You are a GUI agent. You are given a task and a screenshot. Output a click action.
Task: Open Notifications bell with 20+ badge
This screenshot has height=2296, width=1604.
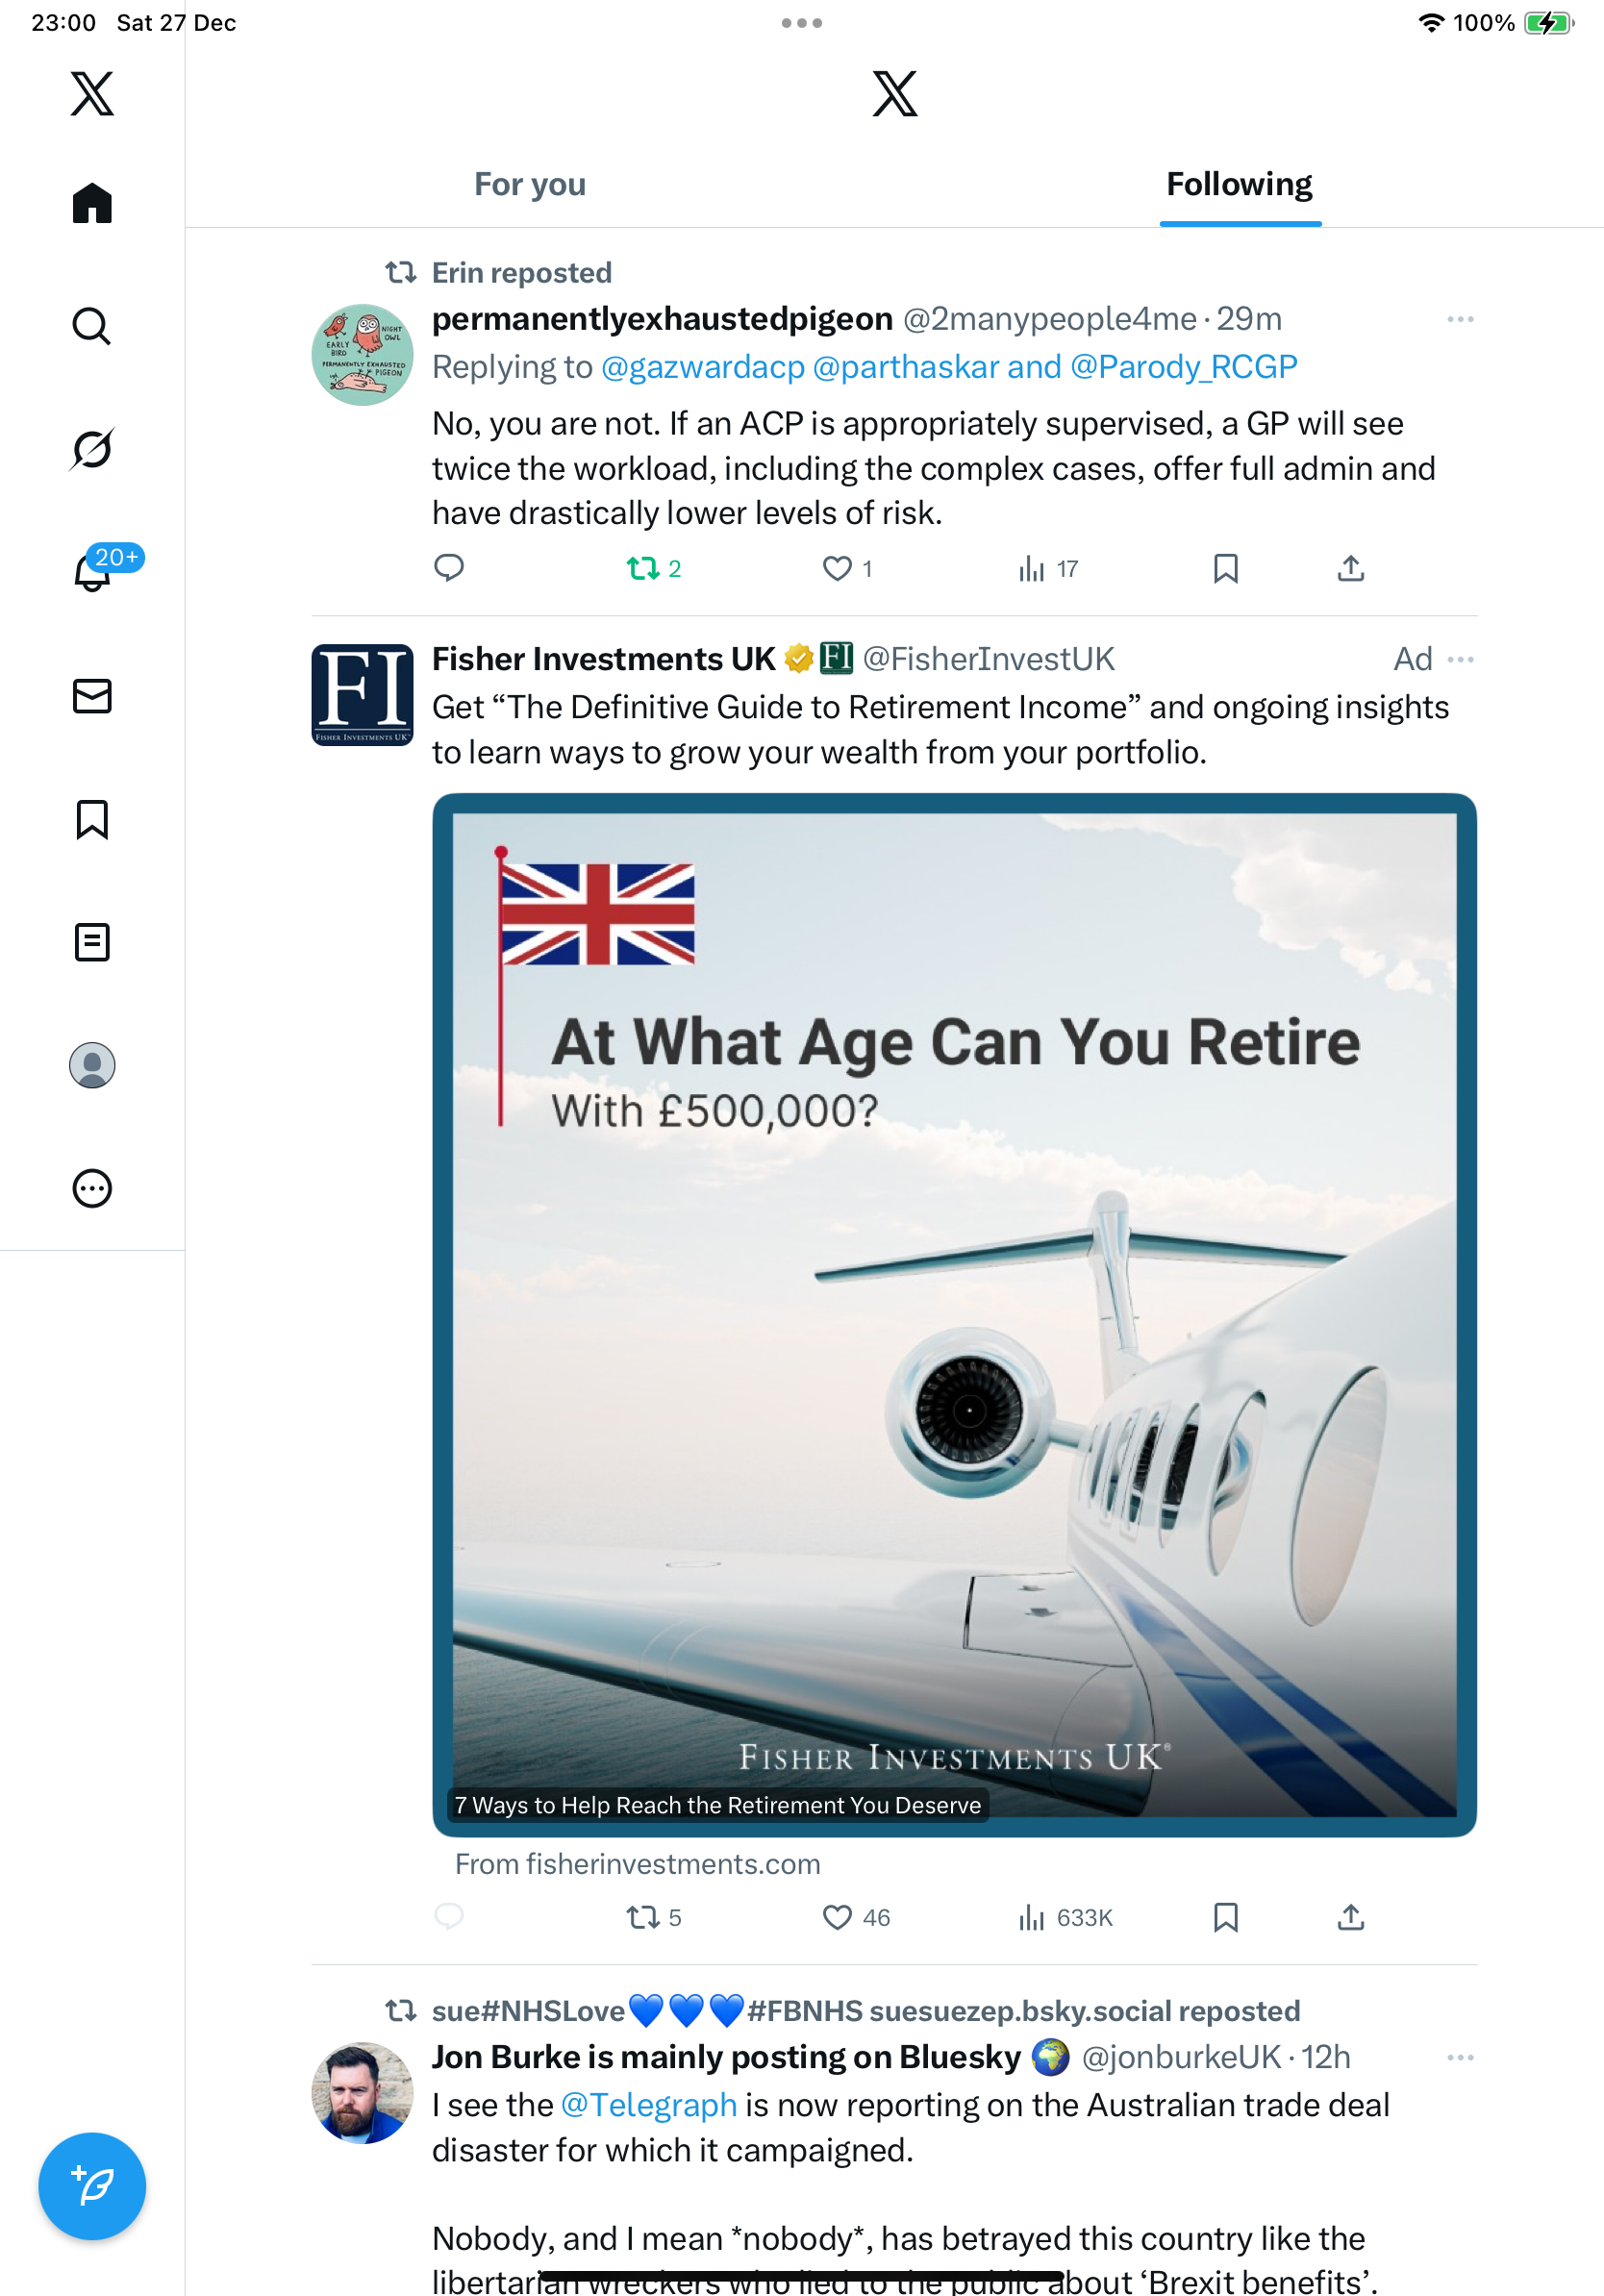click(92, 572)
